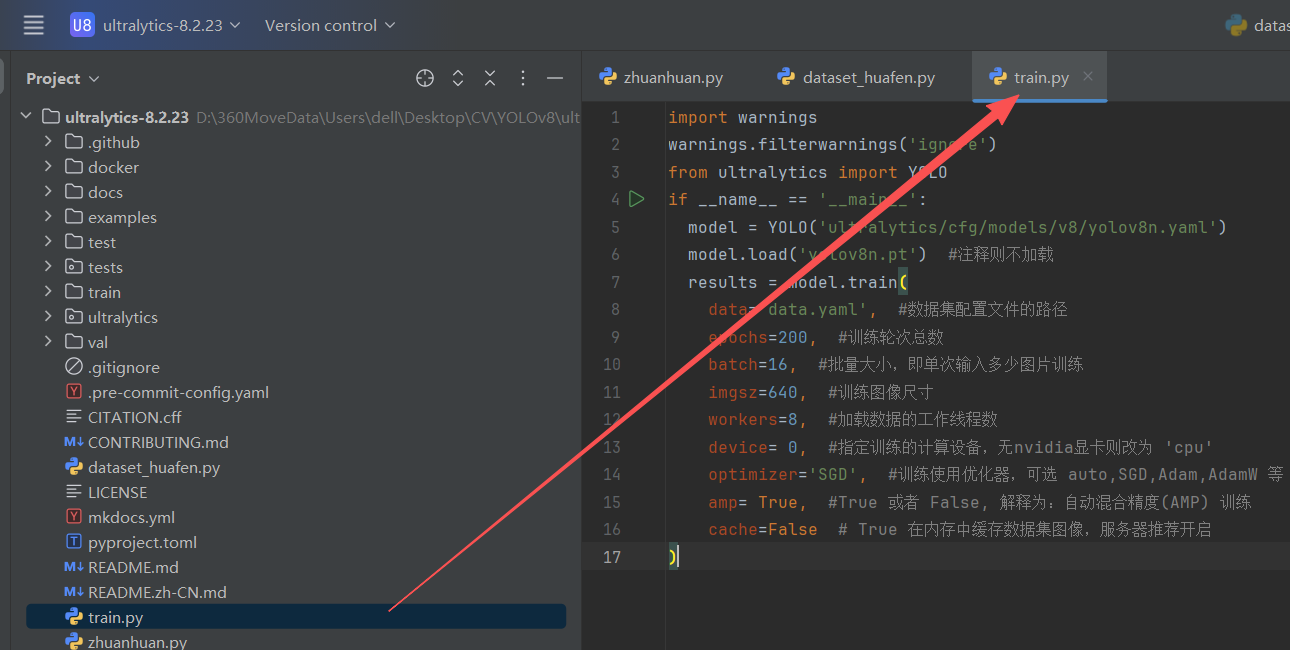Click 'workers=8' in the code
Viewport: 1290px width, 650px height.
753,420
